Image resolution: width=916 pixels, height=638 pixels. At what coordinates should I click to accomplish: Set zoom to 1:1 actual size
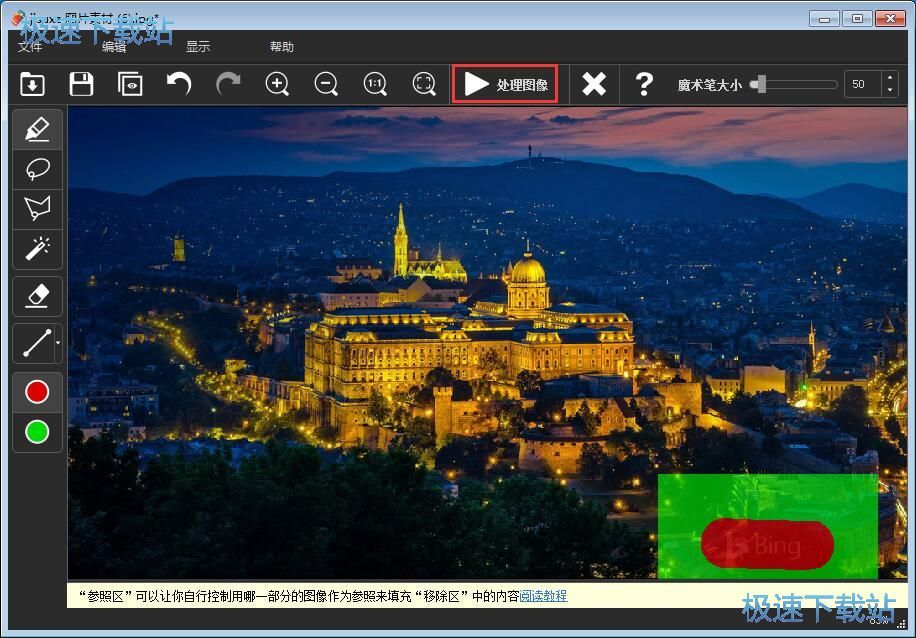coord(375,85)
